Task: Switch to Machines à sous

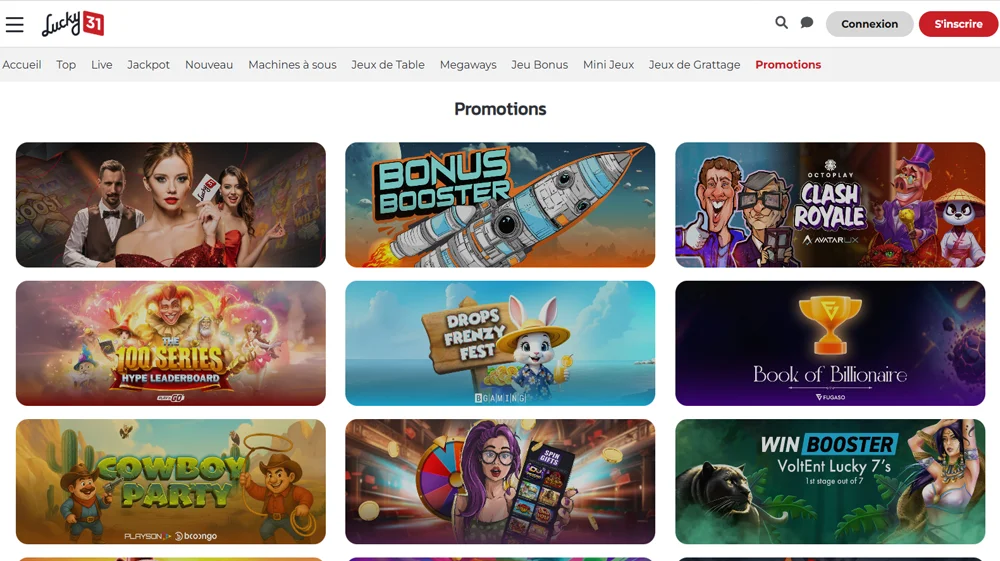Action: 292,64
